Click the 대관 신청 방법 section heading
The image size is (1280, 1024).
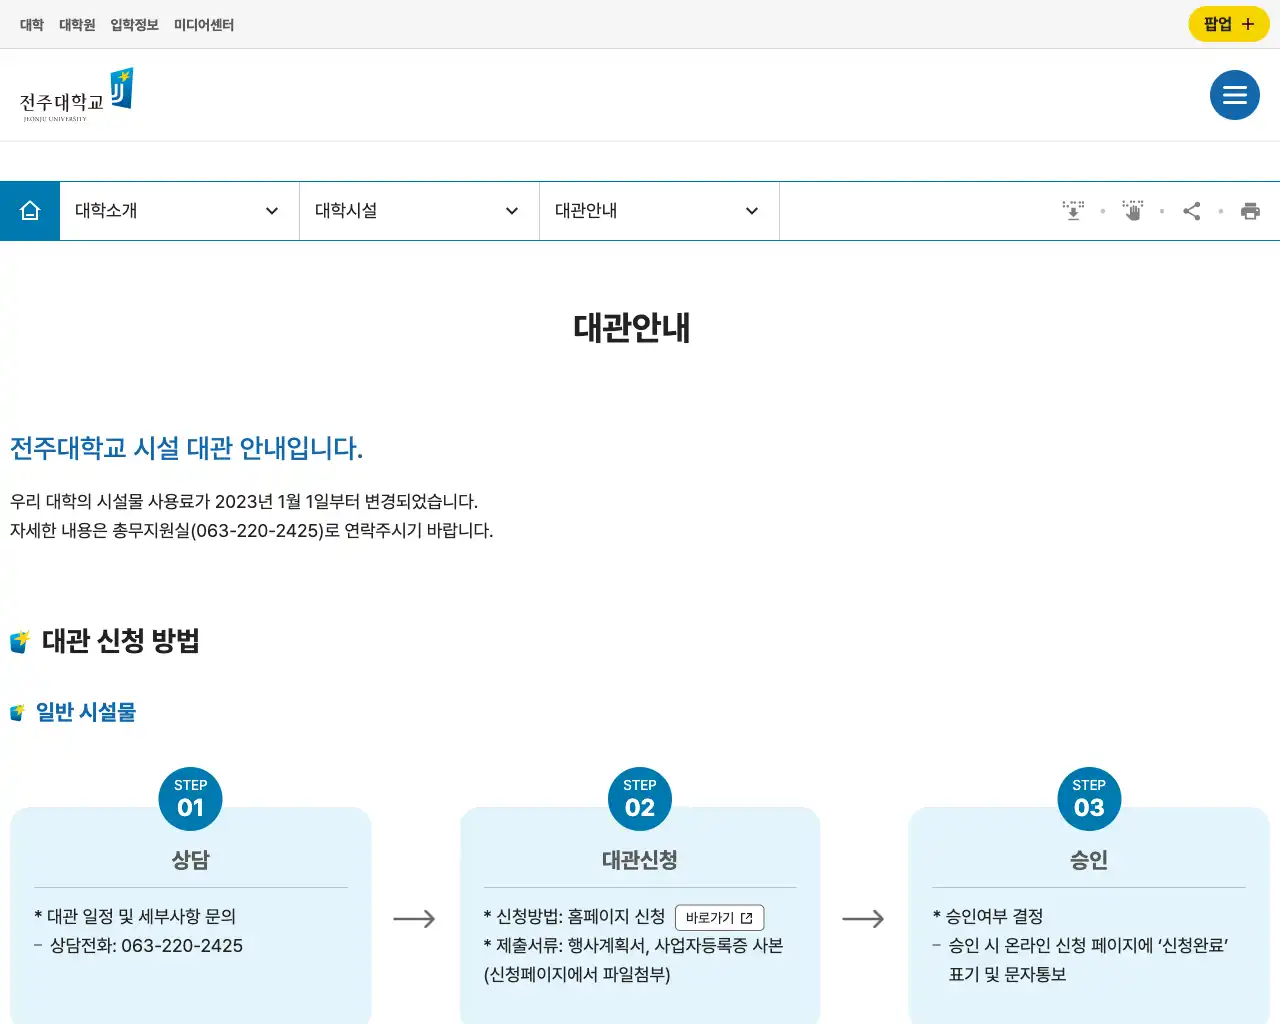click(121, 641)
